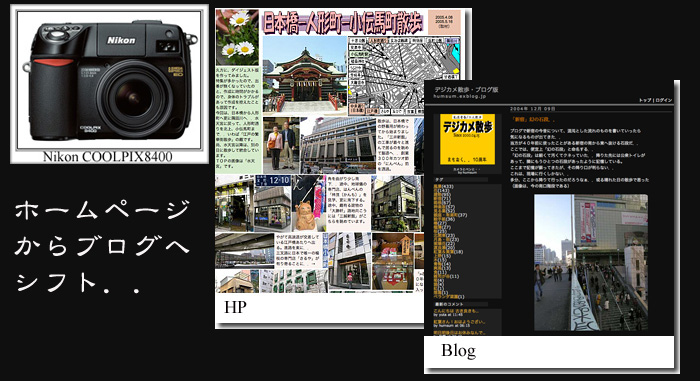Open the photo showing the 12:10 clock
The width and height of the screenshot is (700, 381).
coord(272,203)
